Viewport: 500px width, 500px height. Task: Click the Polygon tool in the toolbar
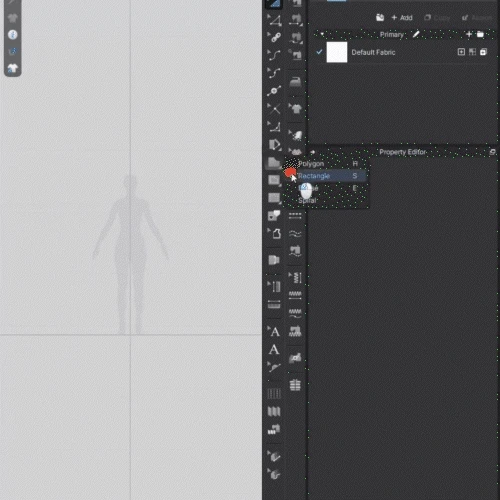[x=274, y=163]
